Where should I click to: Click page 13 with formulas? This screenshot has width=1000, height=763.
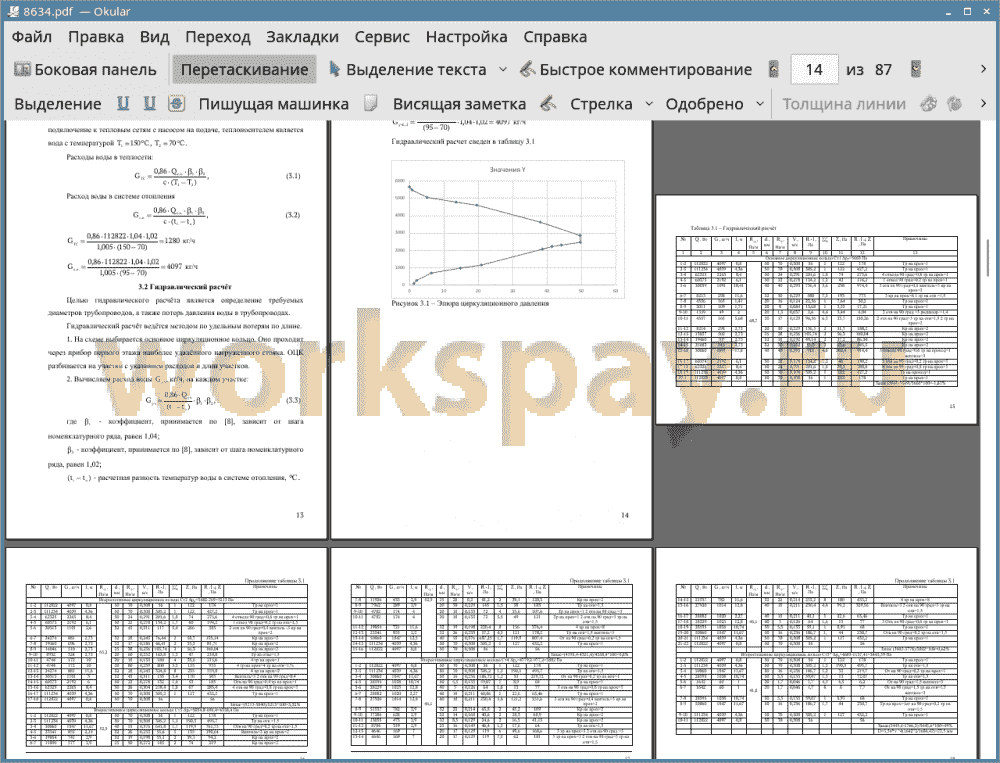pyautogui.click(x=166, y=330)
